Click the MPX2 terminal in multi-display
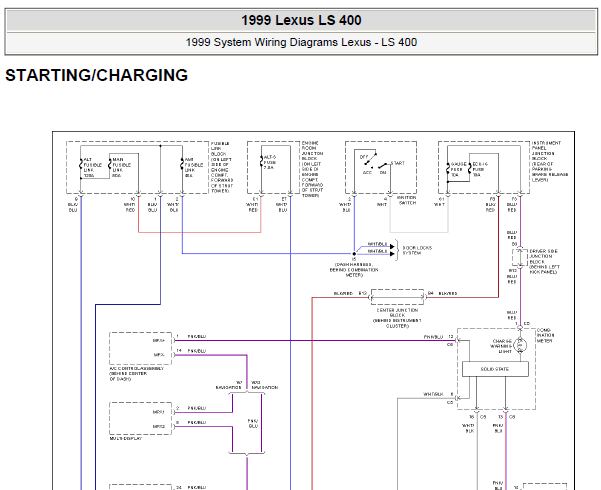Image resolution: width=601 pixels, height=490 pixels. pos(159,426)
